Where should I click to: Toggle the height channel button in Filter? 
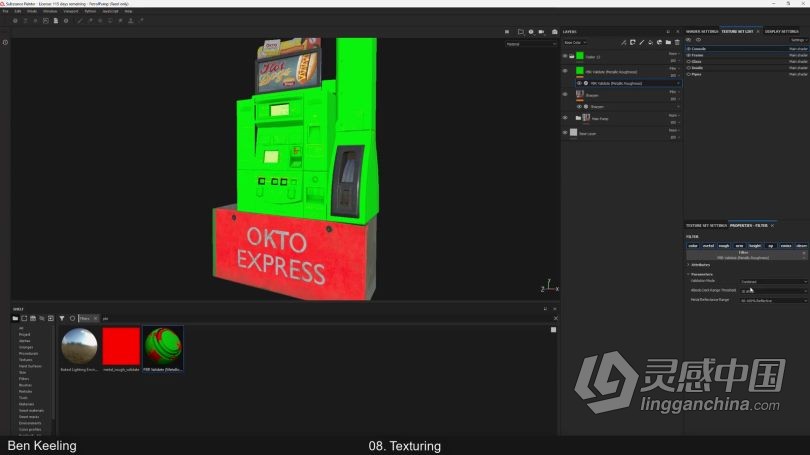pos(755,246)
